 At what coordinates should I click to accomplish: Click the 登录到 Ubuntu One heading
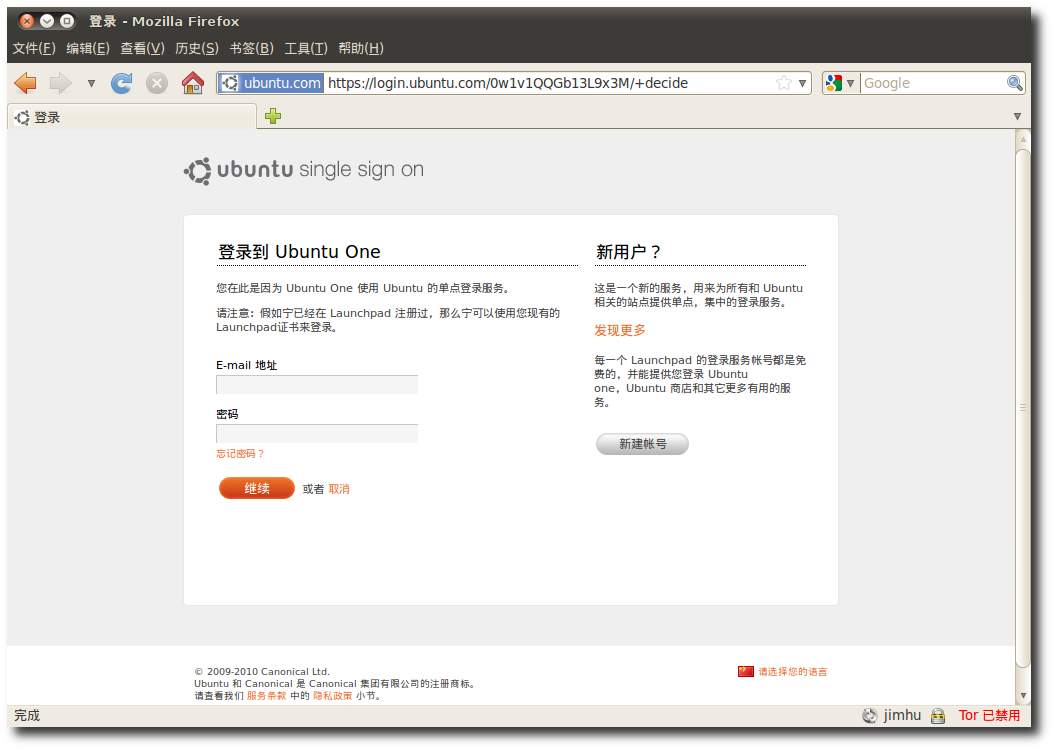click(x=299, y=252)
